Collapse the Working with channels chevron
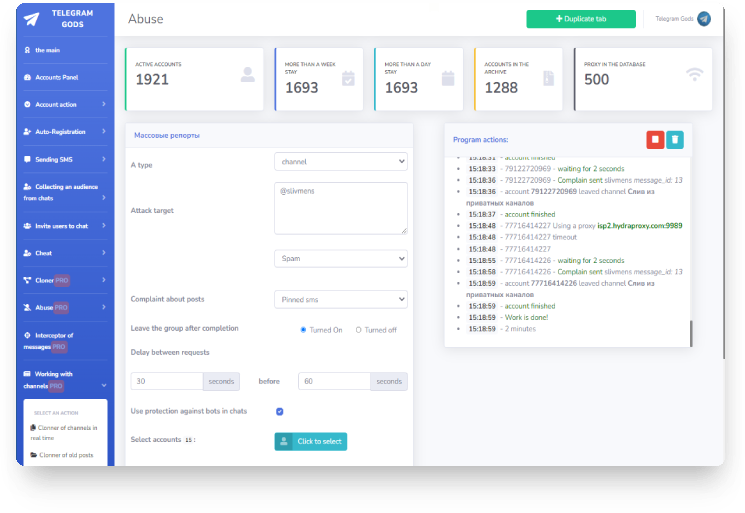Viewport: 745px width, 513px height. point(104,386)
